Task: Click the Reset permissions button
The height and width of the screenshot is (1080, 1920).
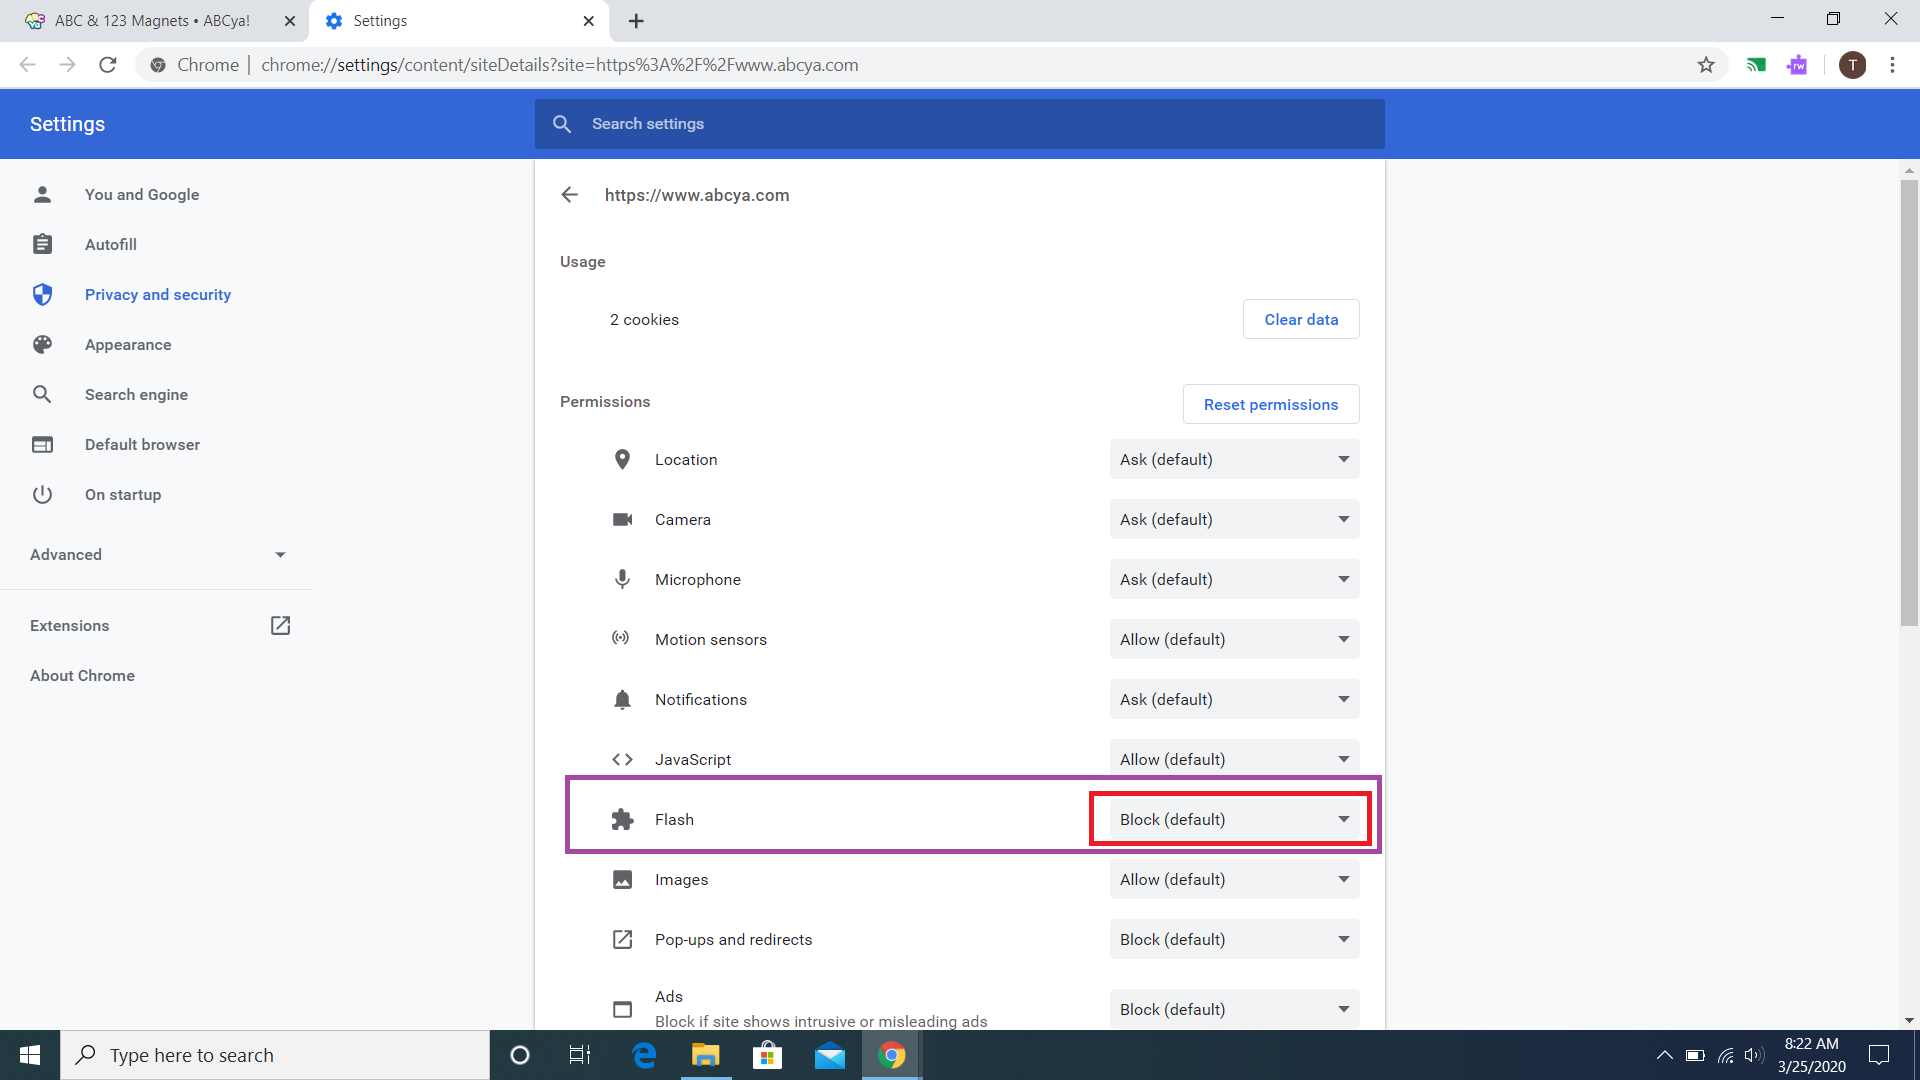Action: (x=1270, y=405)
